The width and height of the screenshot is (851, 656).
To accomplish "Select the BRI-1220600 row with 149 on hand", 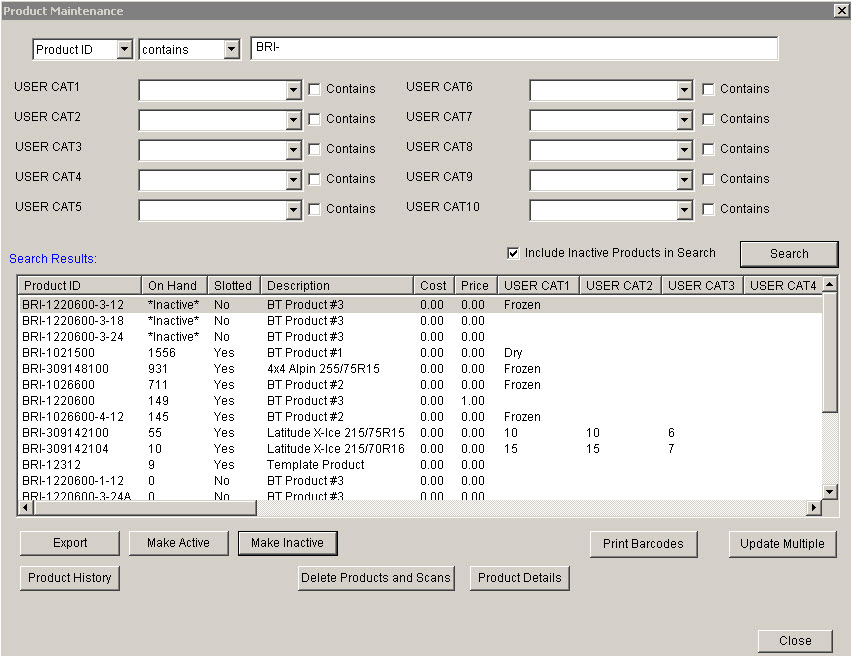I will click(x=421, y=401).
